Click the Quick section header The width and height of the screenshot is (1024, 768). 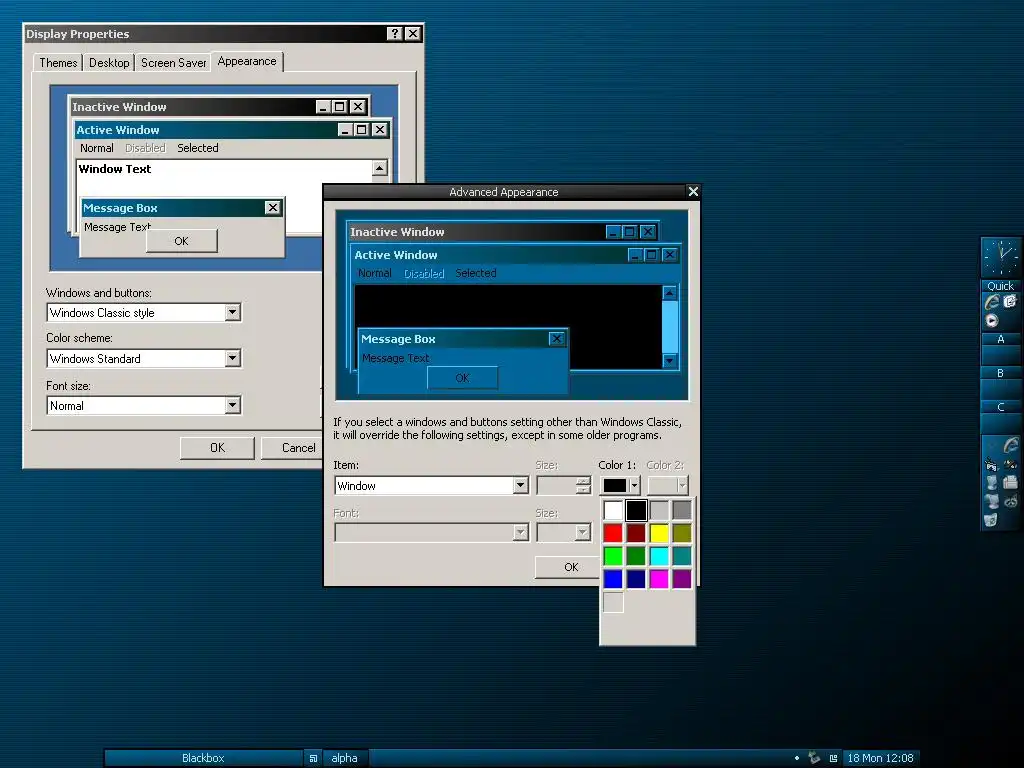[x=1000, y=286]
